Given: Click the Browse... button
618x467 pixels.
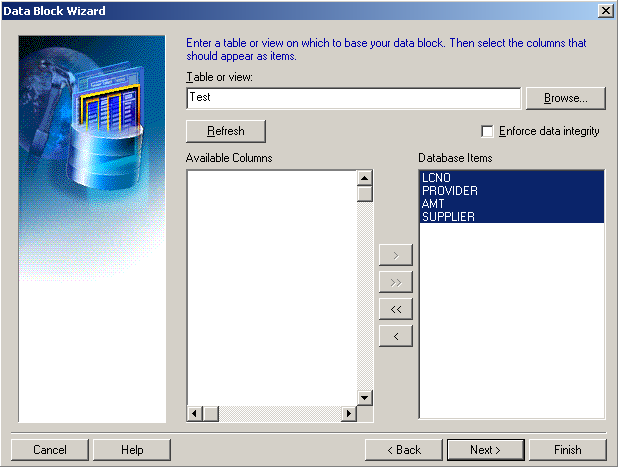Looking at the screenshot, I should (x=566, y=98).
